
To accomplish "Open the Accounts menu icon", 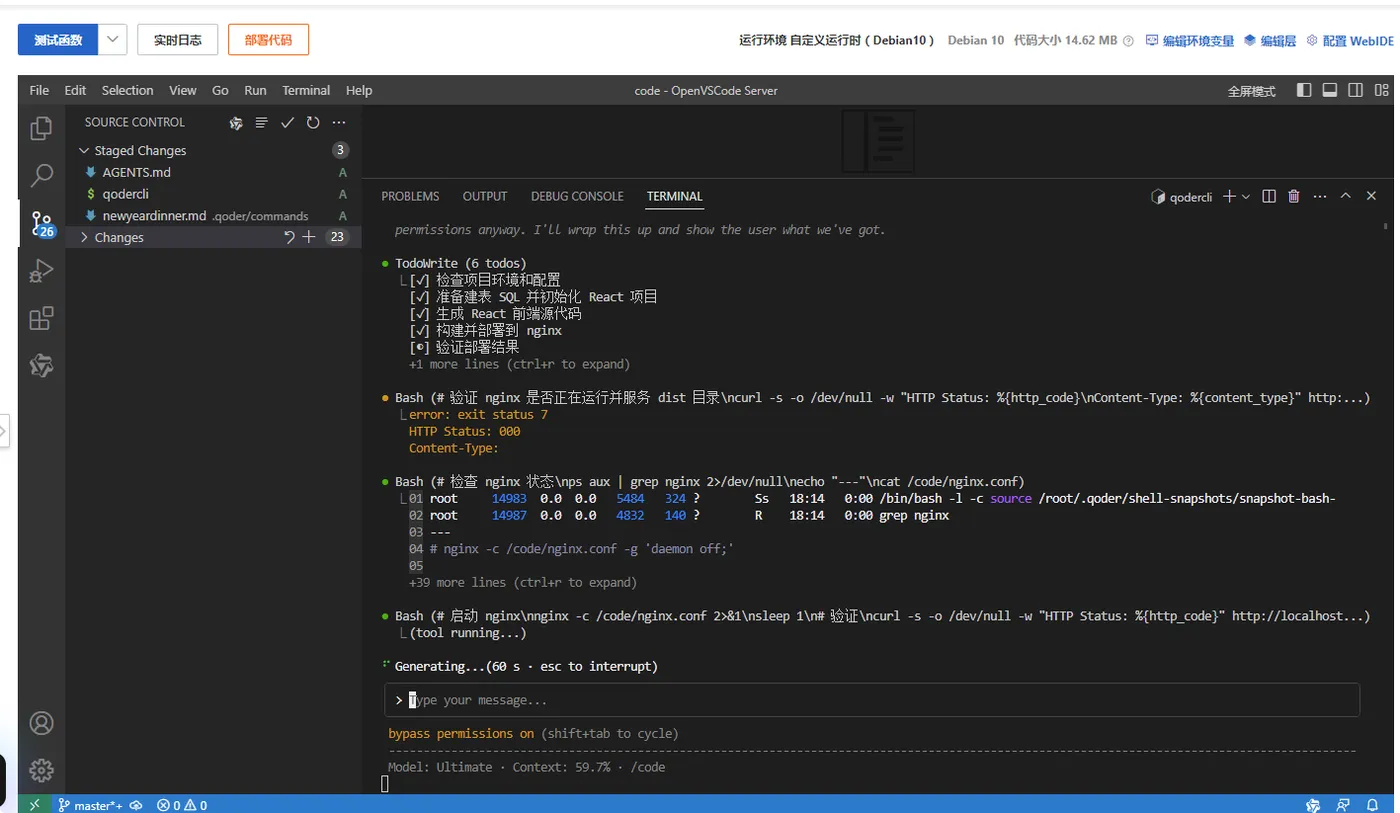I will (x=41, y=723).
